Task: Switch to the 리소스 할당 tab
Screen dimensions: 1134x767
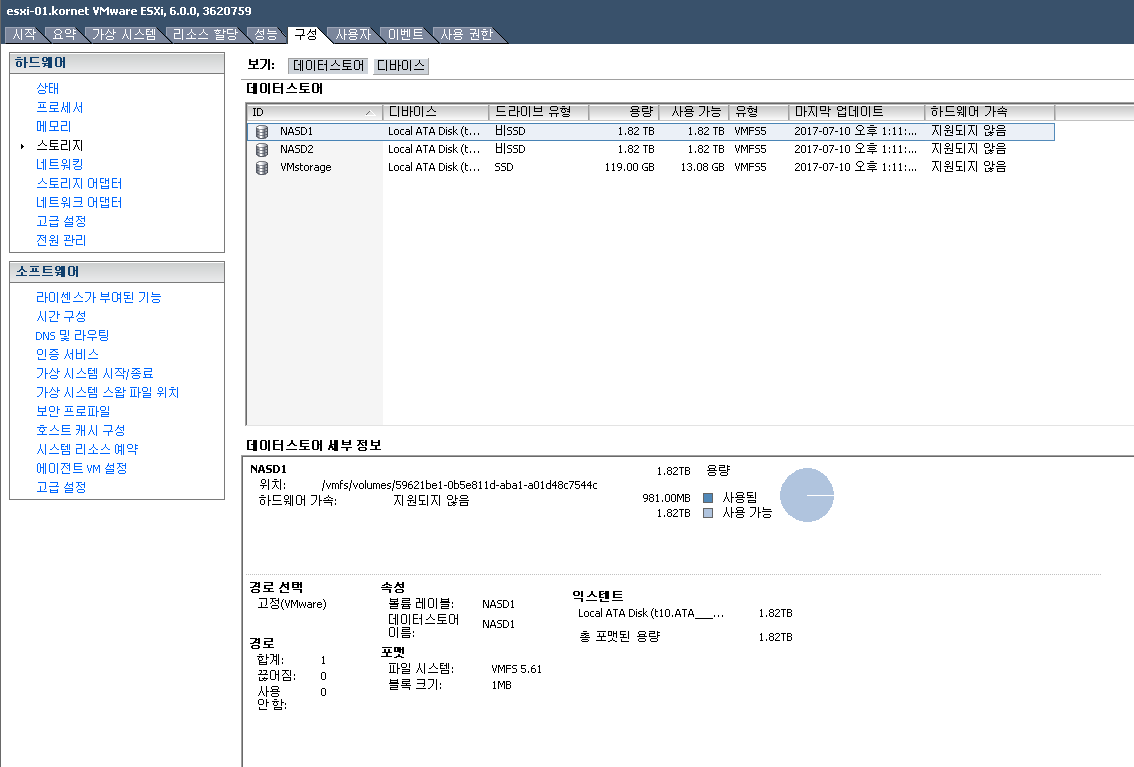Action: click(205, 35)
